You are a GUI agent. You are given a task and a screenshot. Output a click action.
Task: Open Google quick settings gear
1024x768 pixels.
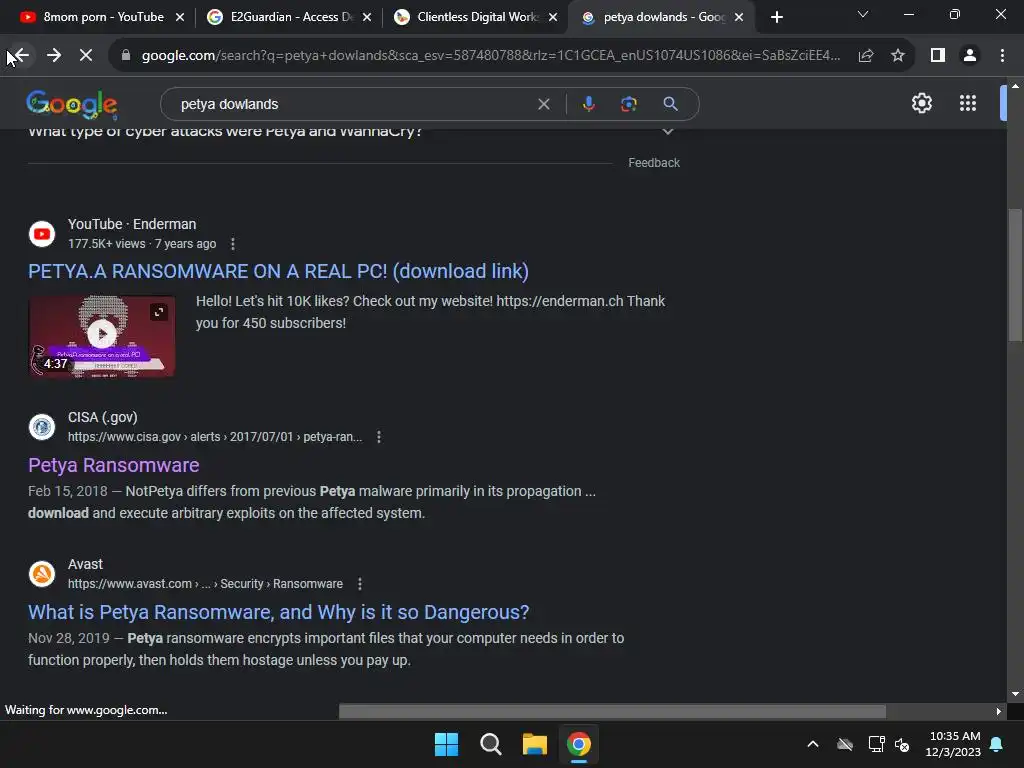pos(921,103)
